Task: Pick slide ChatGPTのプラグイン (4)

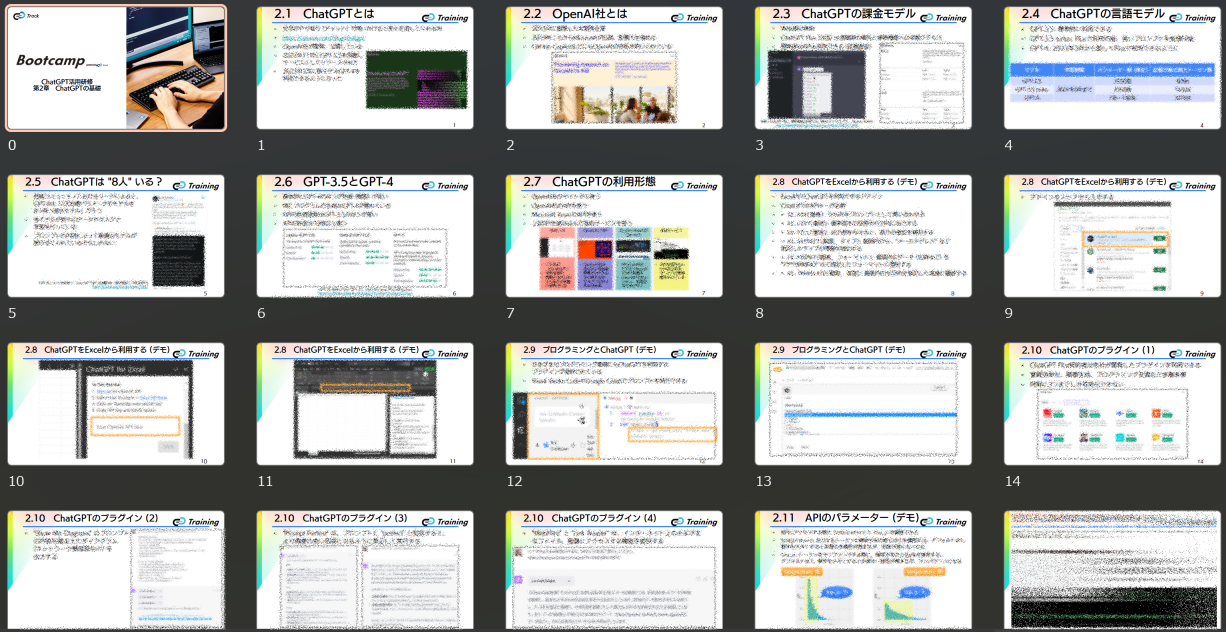Action: pos(614,570)
